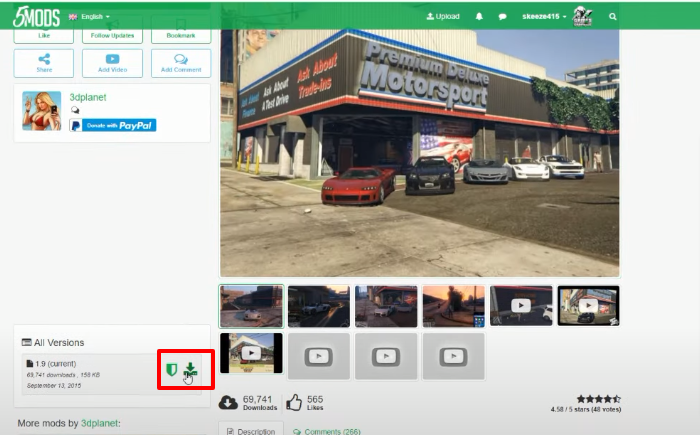This screenshot has height=435, width=700.
Task: Click the user avatar in header
Action: pyautogui.click(x=583, y=17)
